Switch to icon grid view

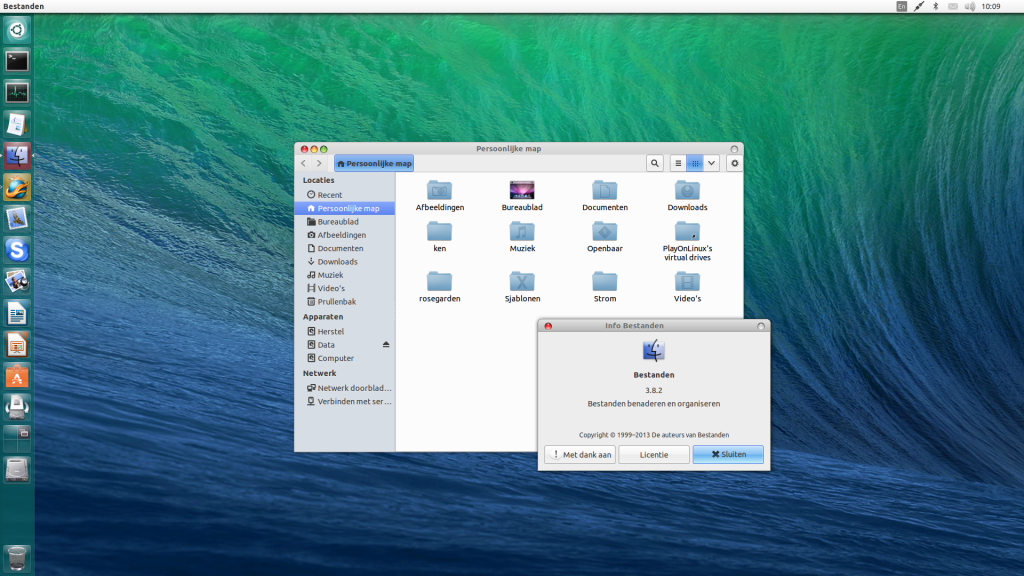[694, 163]
